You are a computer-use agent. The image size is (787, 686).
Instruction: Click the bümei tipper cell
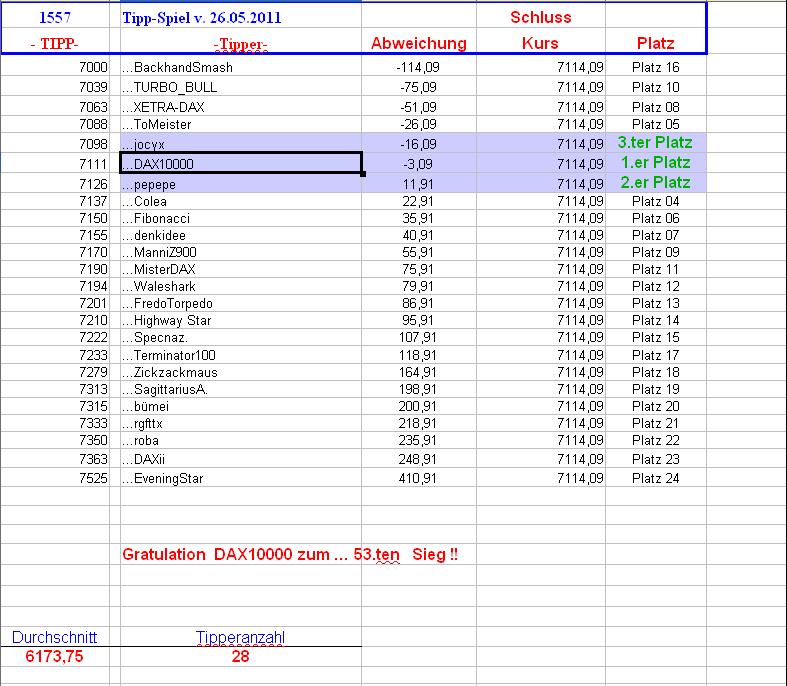241,406
